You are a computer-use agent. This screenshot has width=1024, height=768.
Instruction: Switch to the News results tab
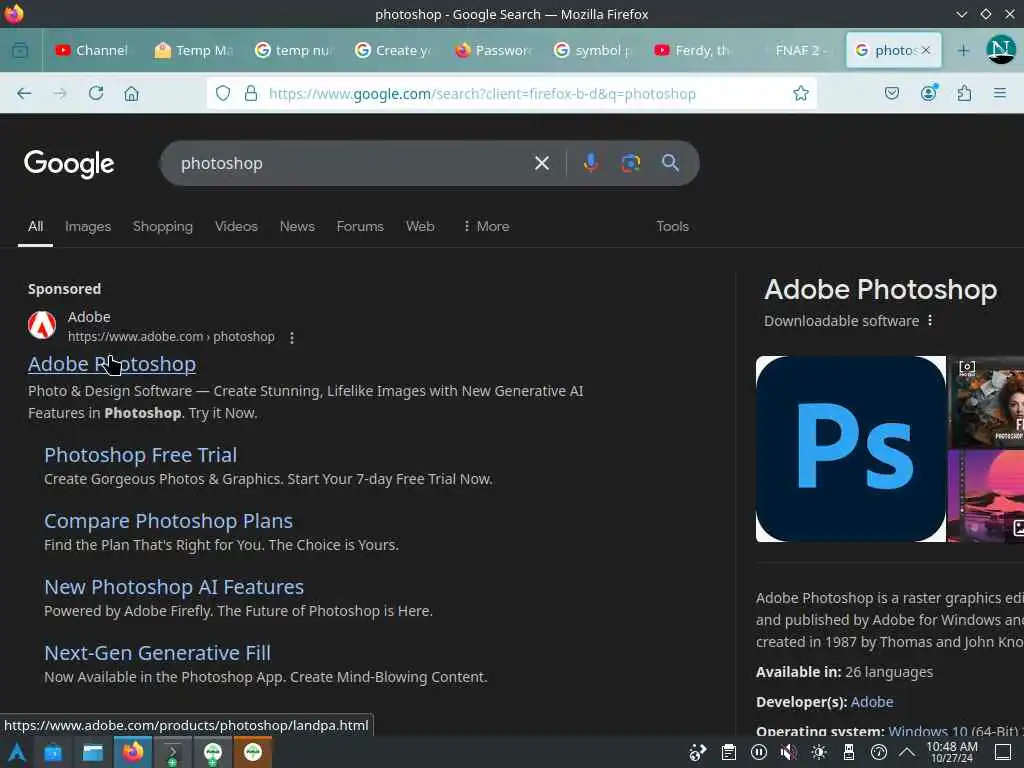pyautogui.click(x=297, y=226)
